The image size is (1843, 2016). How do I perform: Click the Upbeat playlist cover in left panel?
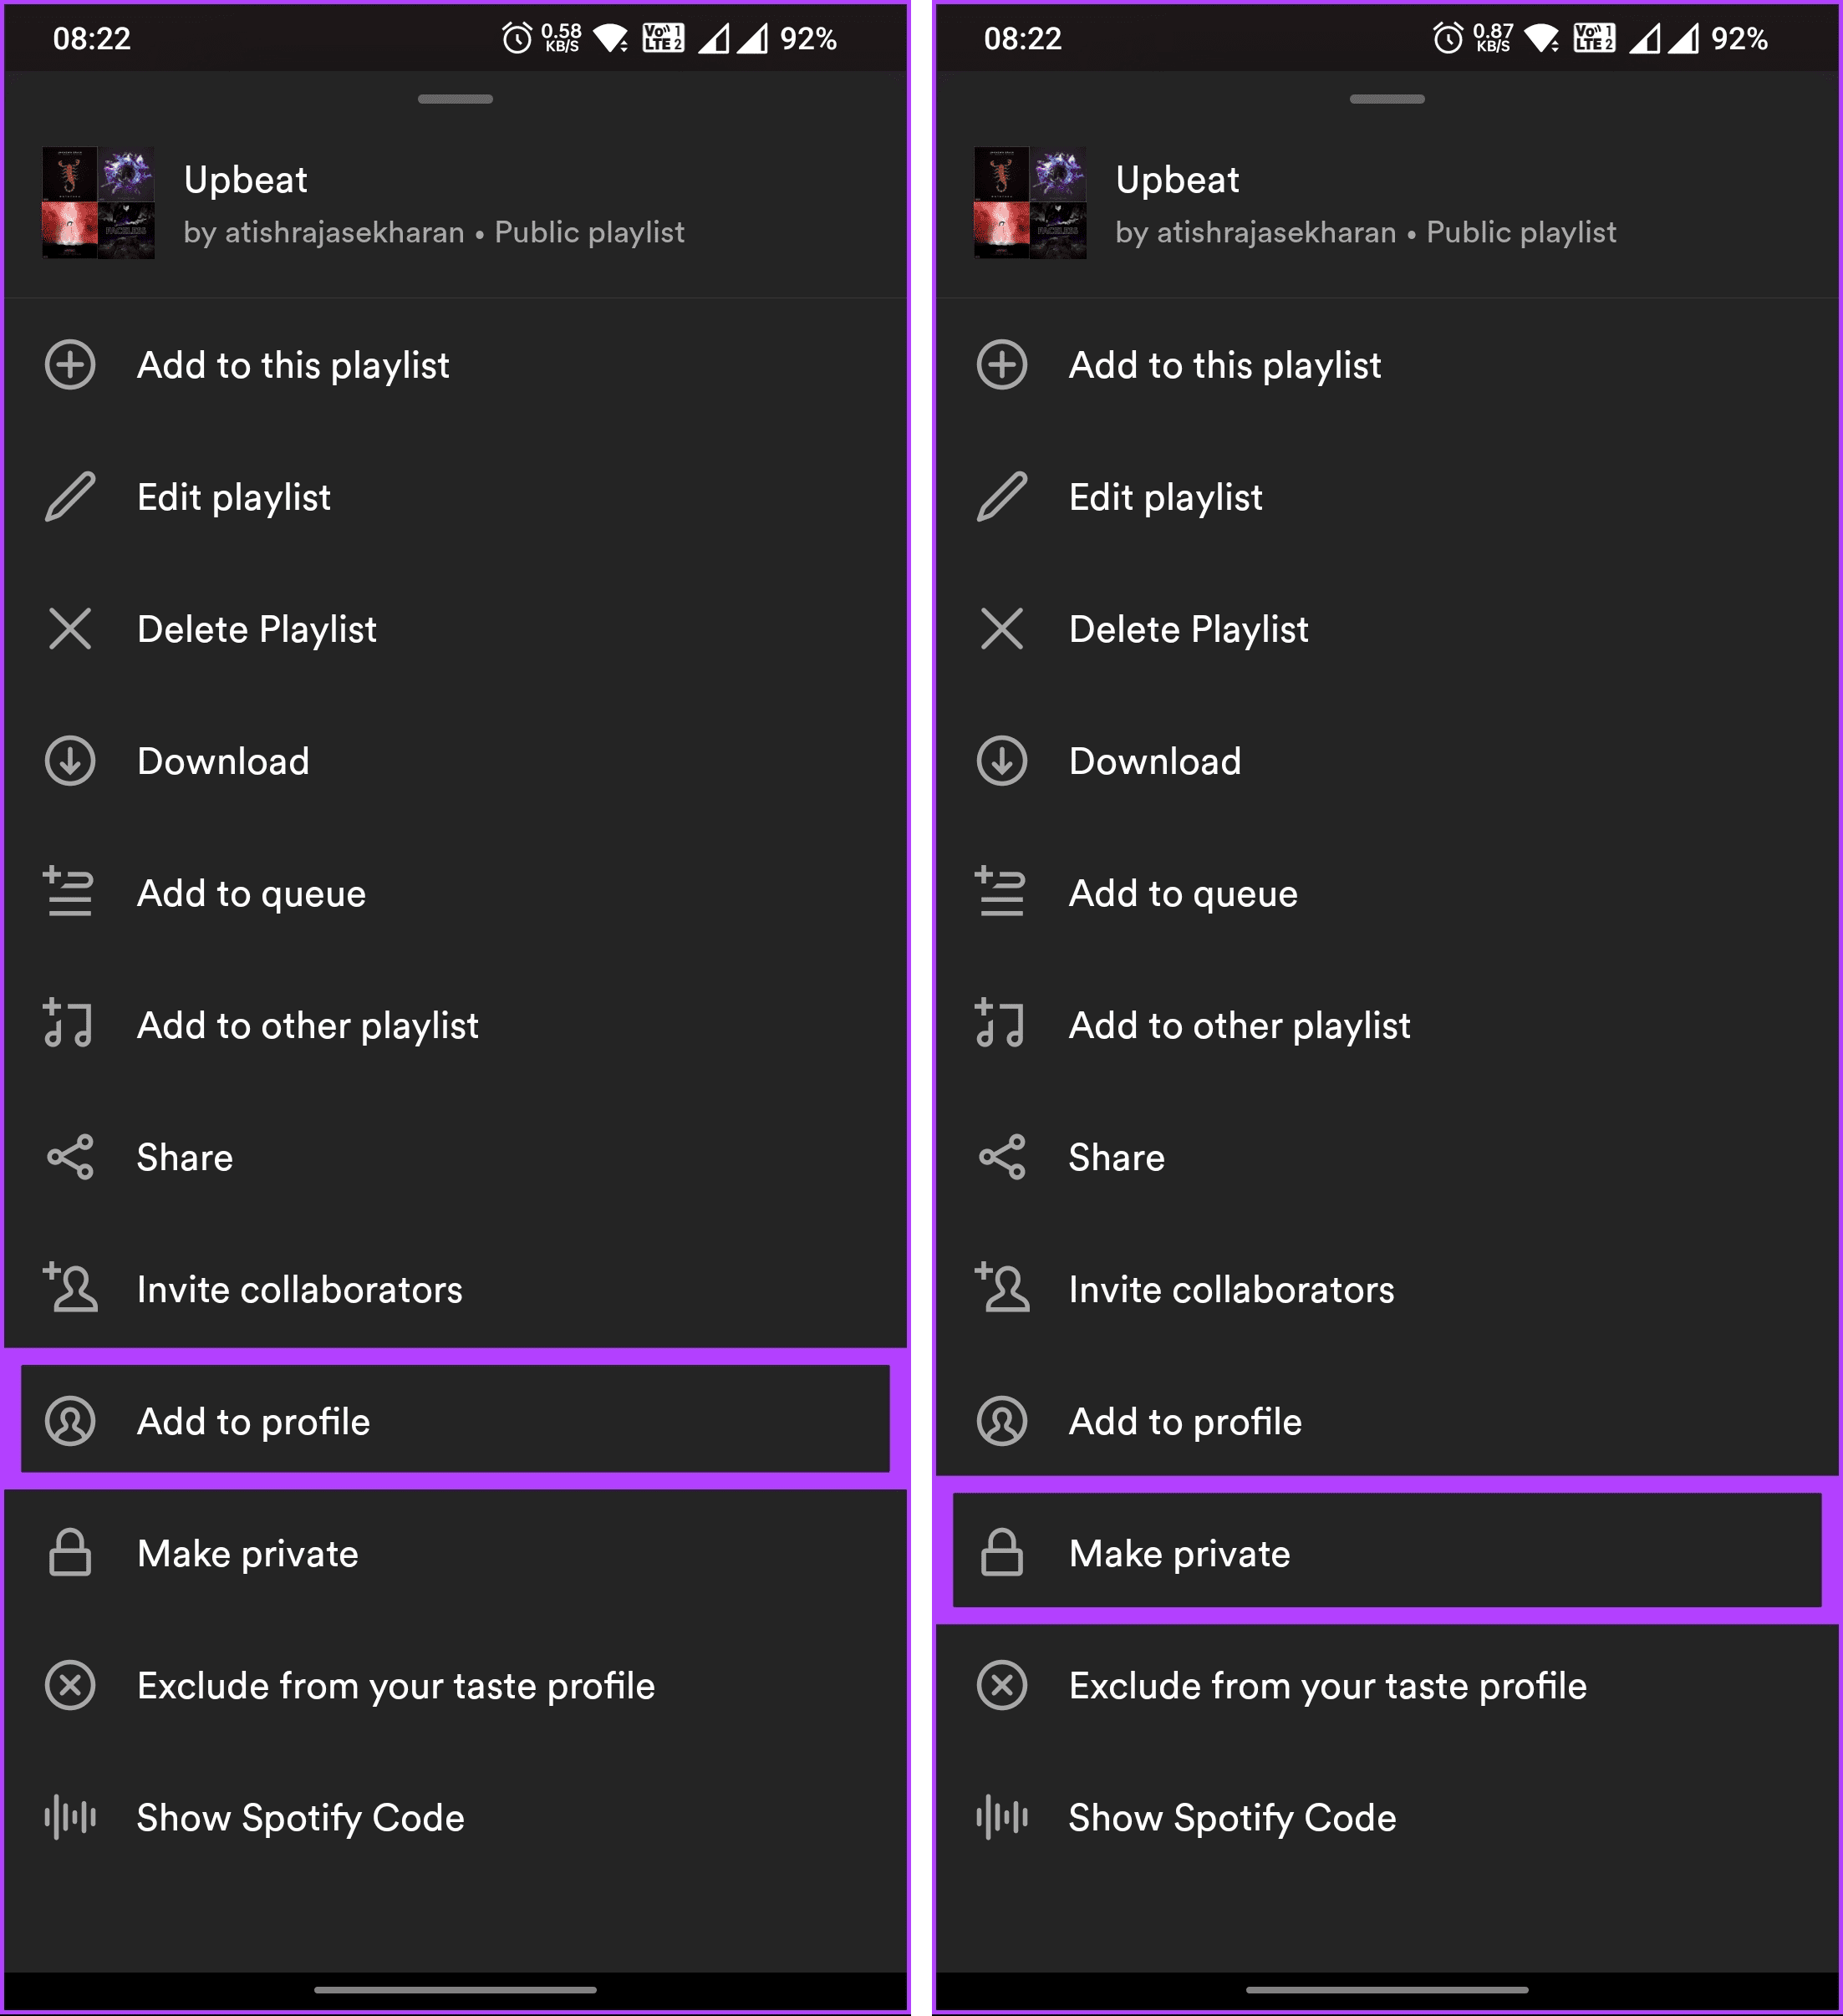[x=98, y=203]
